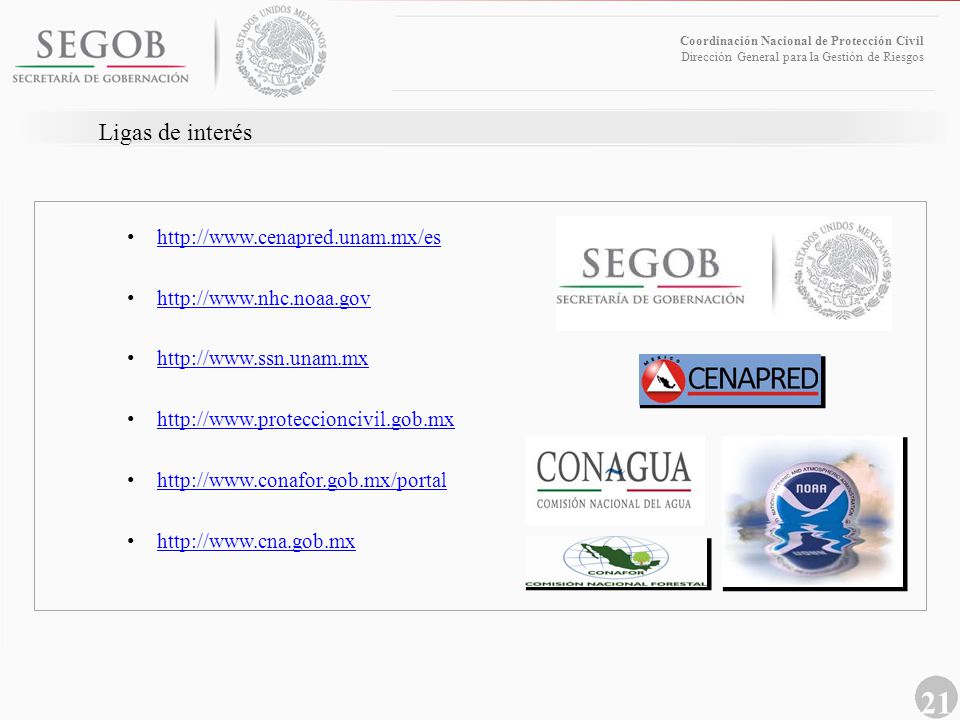Select 'Dirección General para la Gestión de Riesgos'
The image size is (960, 720).
click(802, 57)
